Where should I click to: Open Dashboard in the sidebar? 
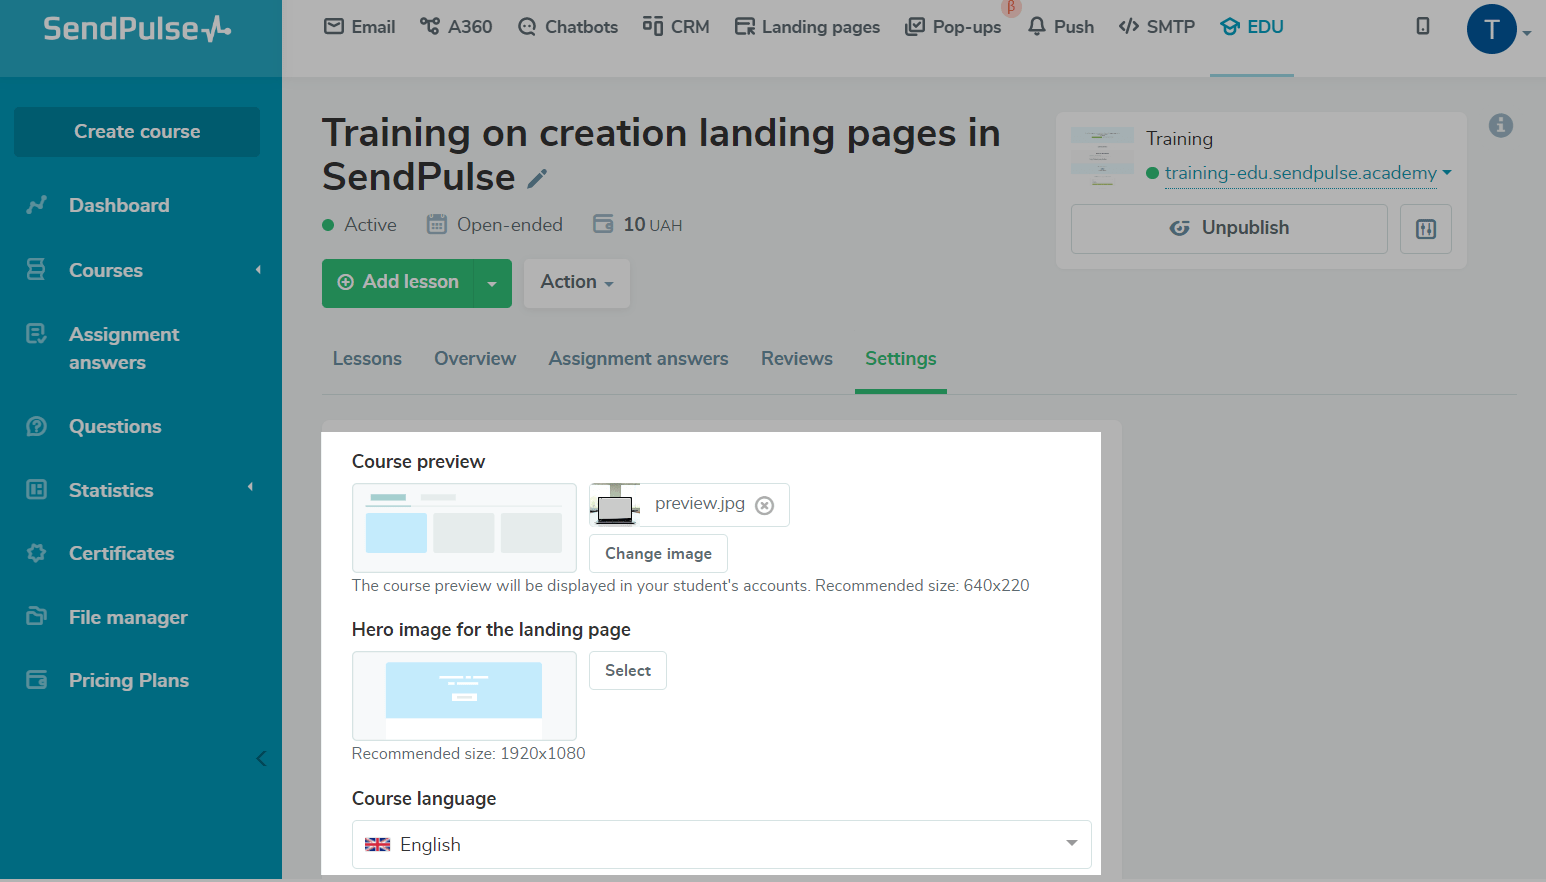click(x=119, y=205)
